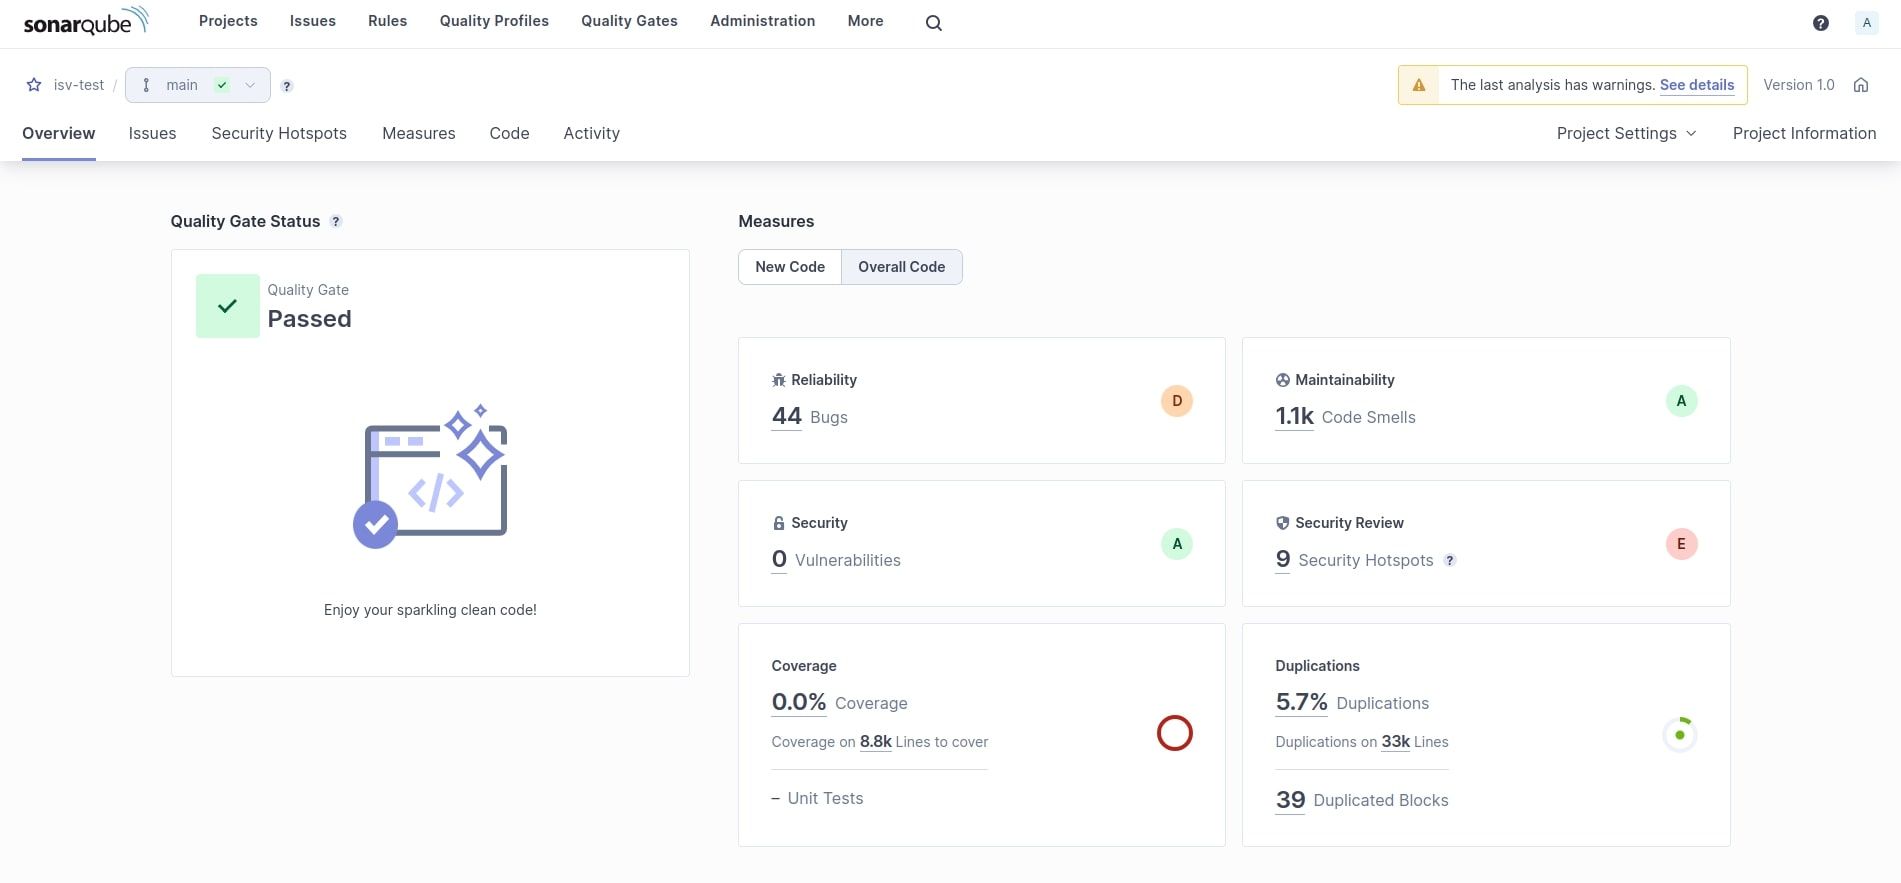1901x883 pixels.
Task: Click the 39 Duplicated Blocks count
Action: [1291, 800]
